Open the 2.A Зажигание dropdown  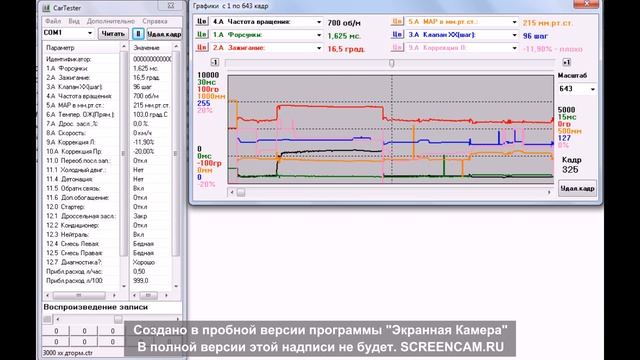pyautogui.click(x=319, y=48)
